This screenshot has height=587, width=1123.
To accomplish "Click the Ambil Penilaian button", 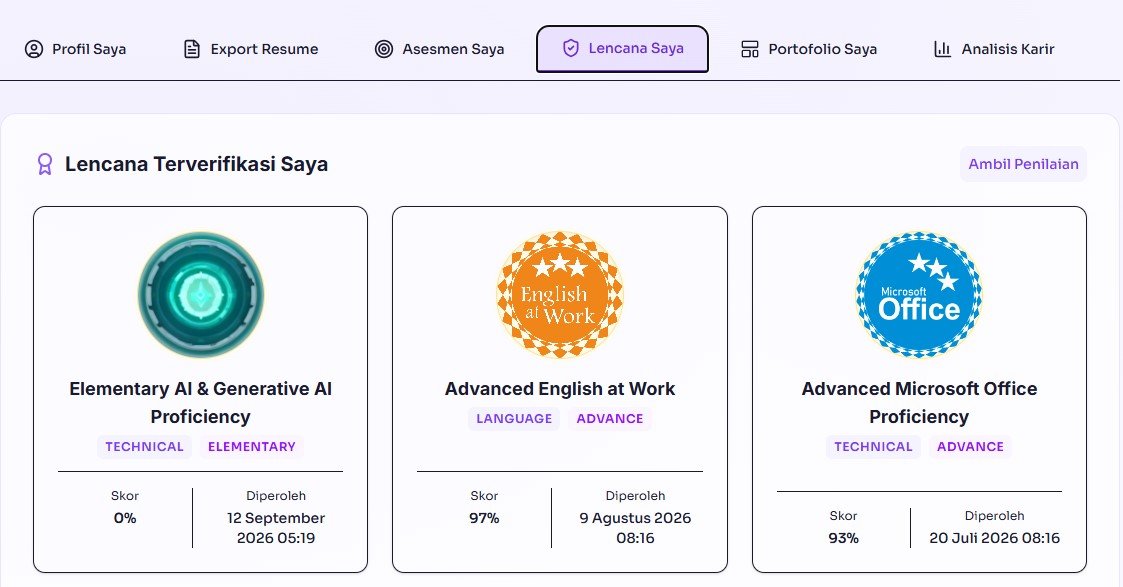I will 1023,164.
